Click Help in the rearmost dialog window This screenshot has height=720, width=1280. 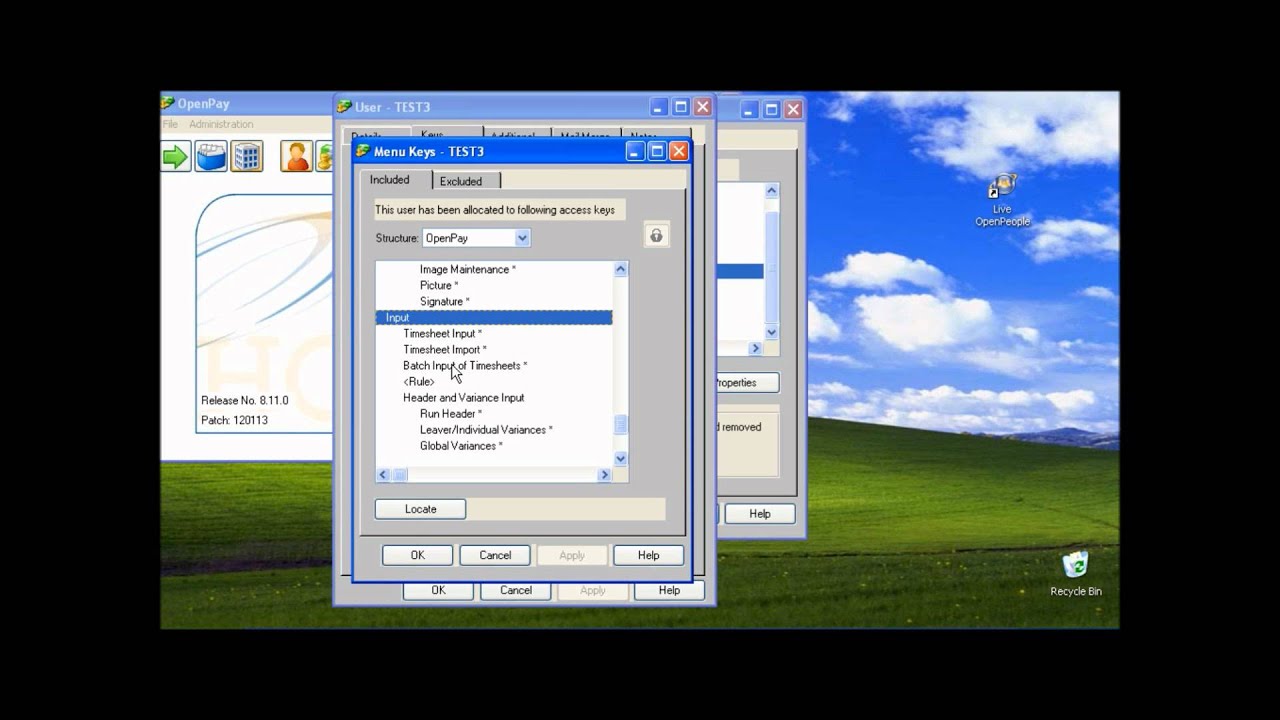pos(760,514)
